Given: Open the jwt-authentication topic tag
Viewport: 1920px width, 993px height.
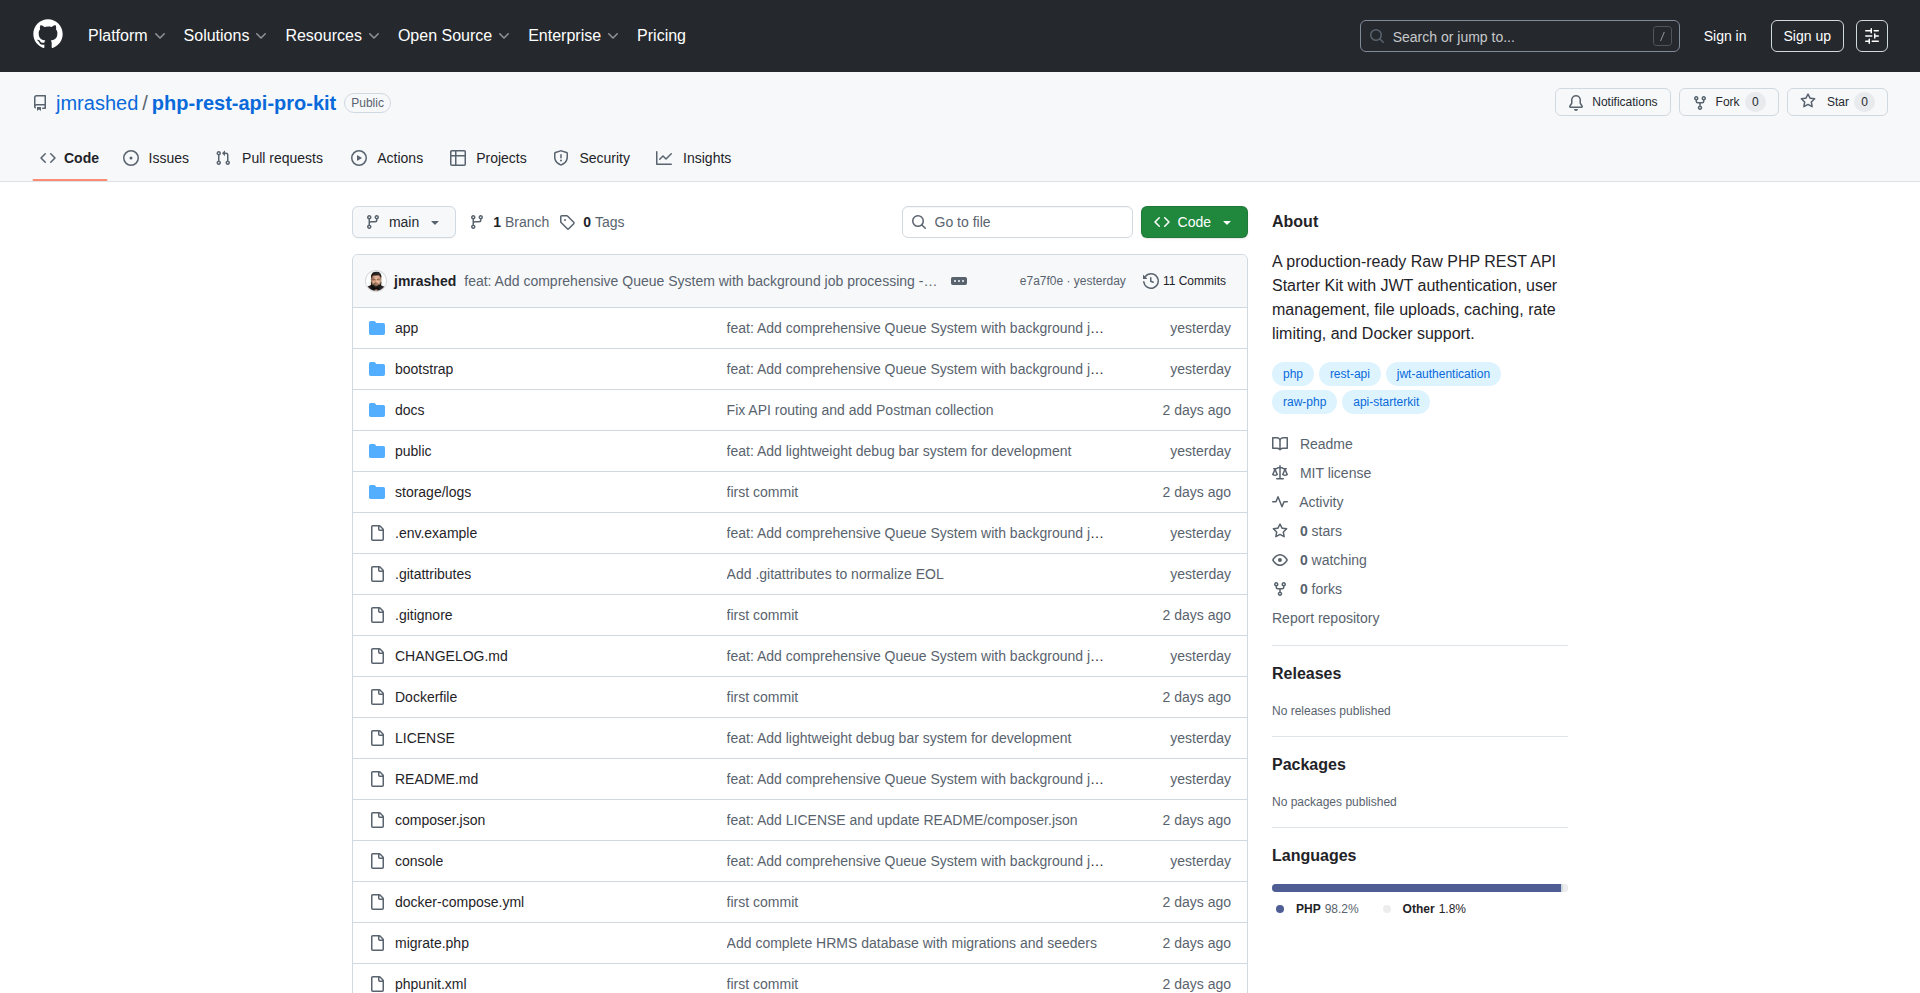Looking at the screenshot, I should click(x=1442, y=373).
